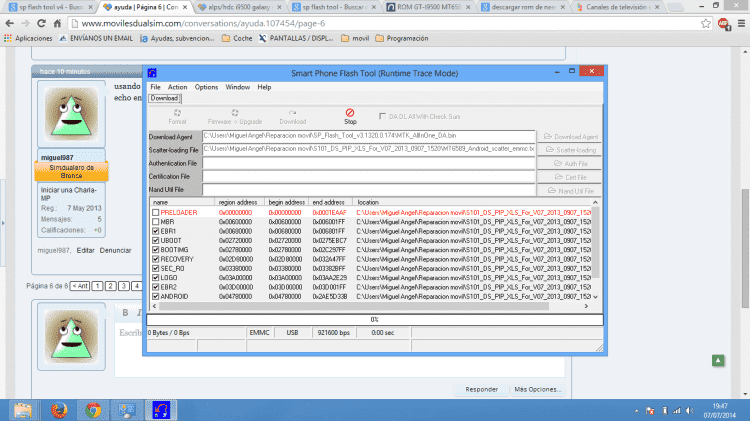
Task: Open the Nand Util File browser button
Action: [570, 190]
